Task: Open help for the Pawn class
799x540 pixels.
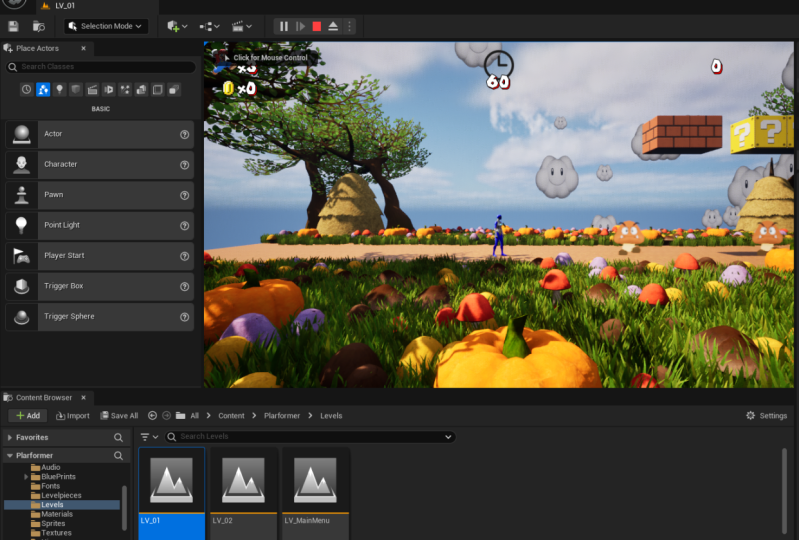Action: click(x=184, y=195)
